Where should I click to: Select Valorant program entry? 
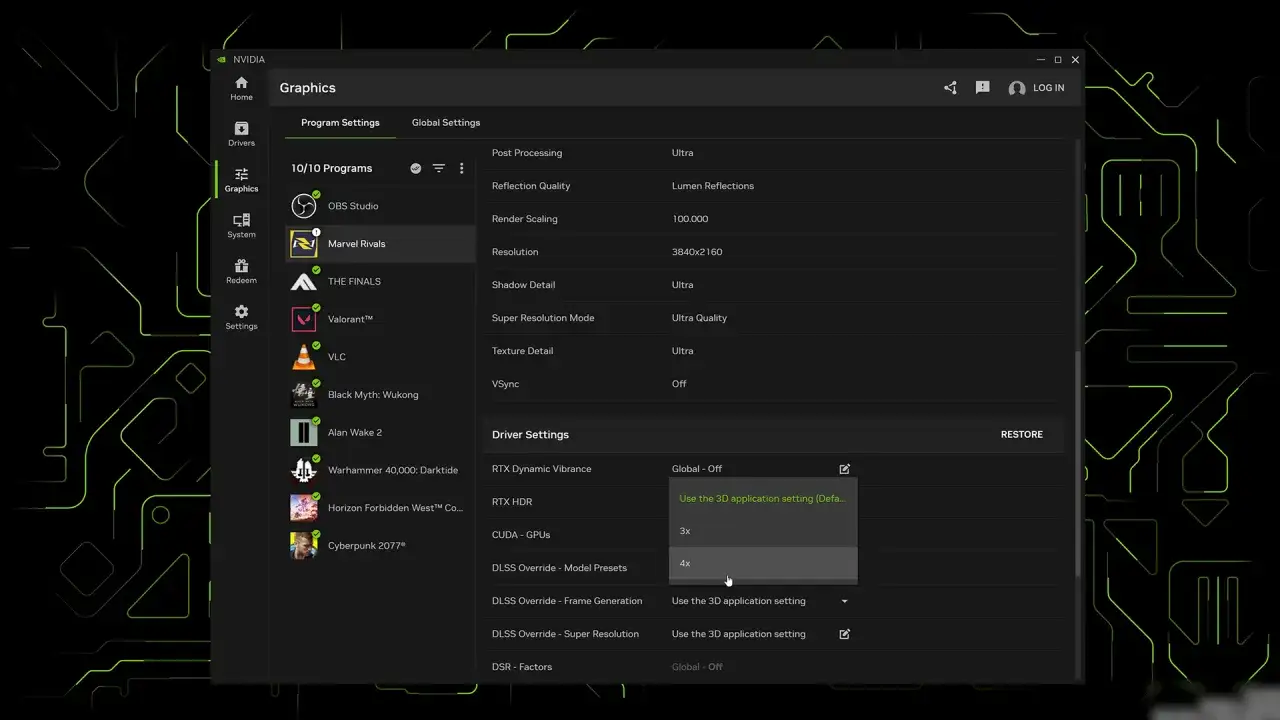click(x=380, y=319)
